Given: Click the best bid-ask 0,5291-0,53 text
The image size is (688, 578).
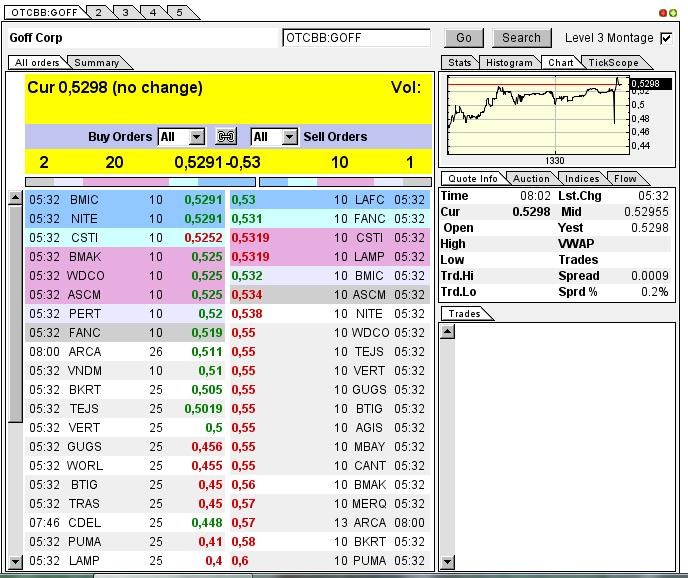Looking at the screenshot, I should pos(217,162).
